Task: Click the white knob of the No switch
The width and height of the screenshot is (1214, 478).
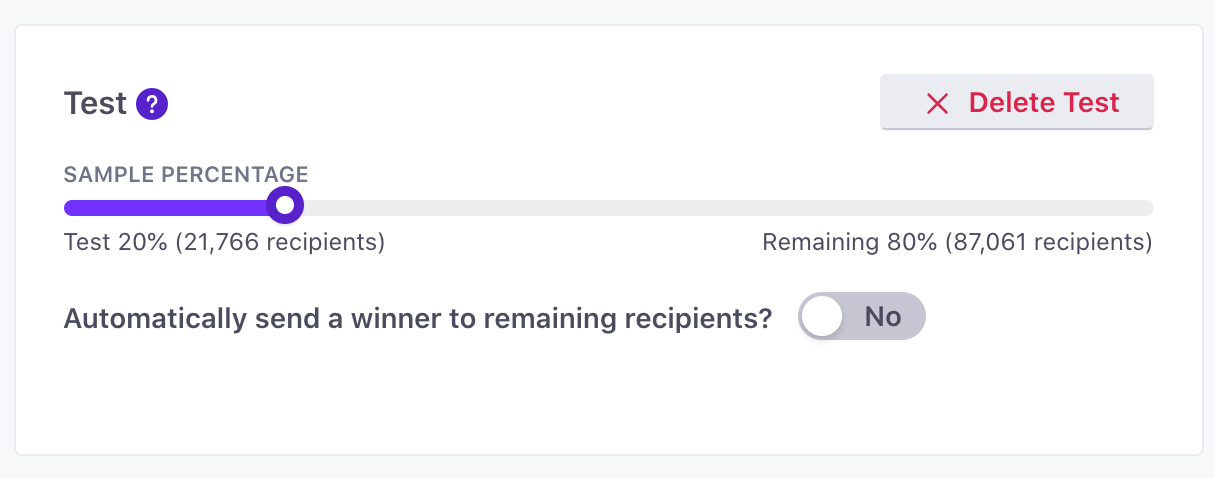Action: tap(823, 316)
